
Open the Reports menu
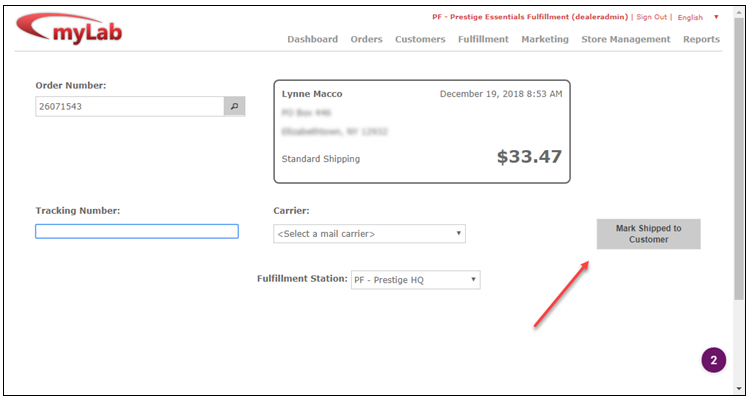click(701, 39)
